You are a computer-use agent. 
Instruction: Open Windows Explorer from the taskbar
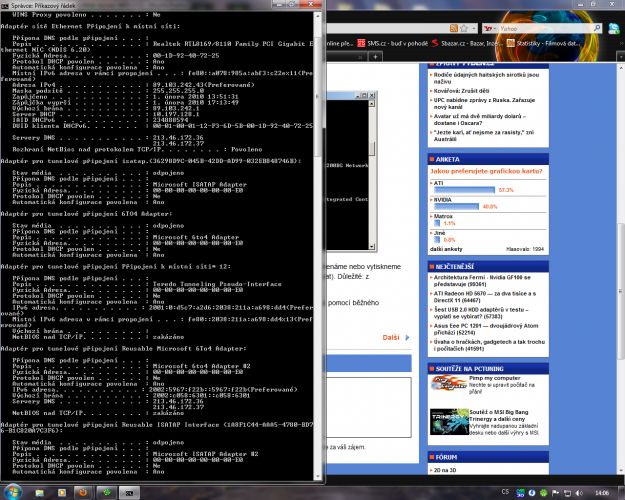pyautogui.click(x=39, y=493)
